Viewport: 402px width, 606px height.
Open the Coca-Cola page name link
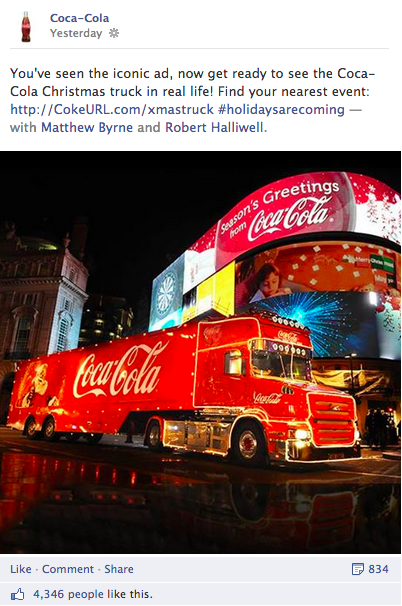point(80,18)
